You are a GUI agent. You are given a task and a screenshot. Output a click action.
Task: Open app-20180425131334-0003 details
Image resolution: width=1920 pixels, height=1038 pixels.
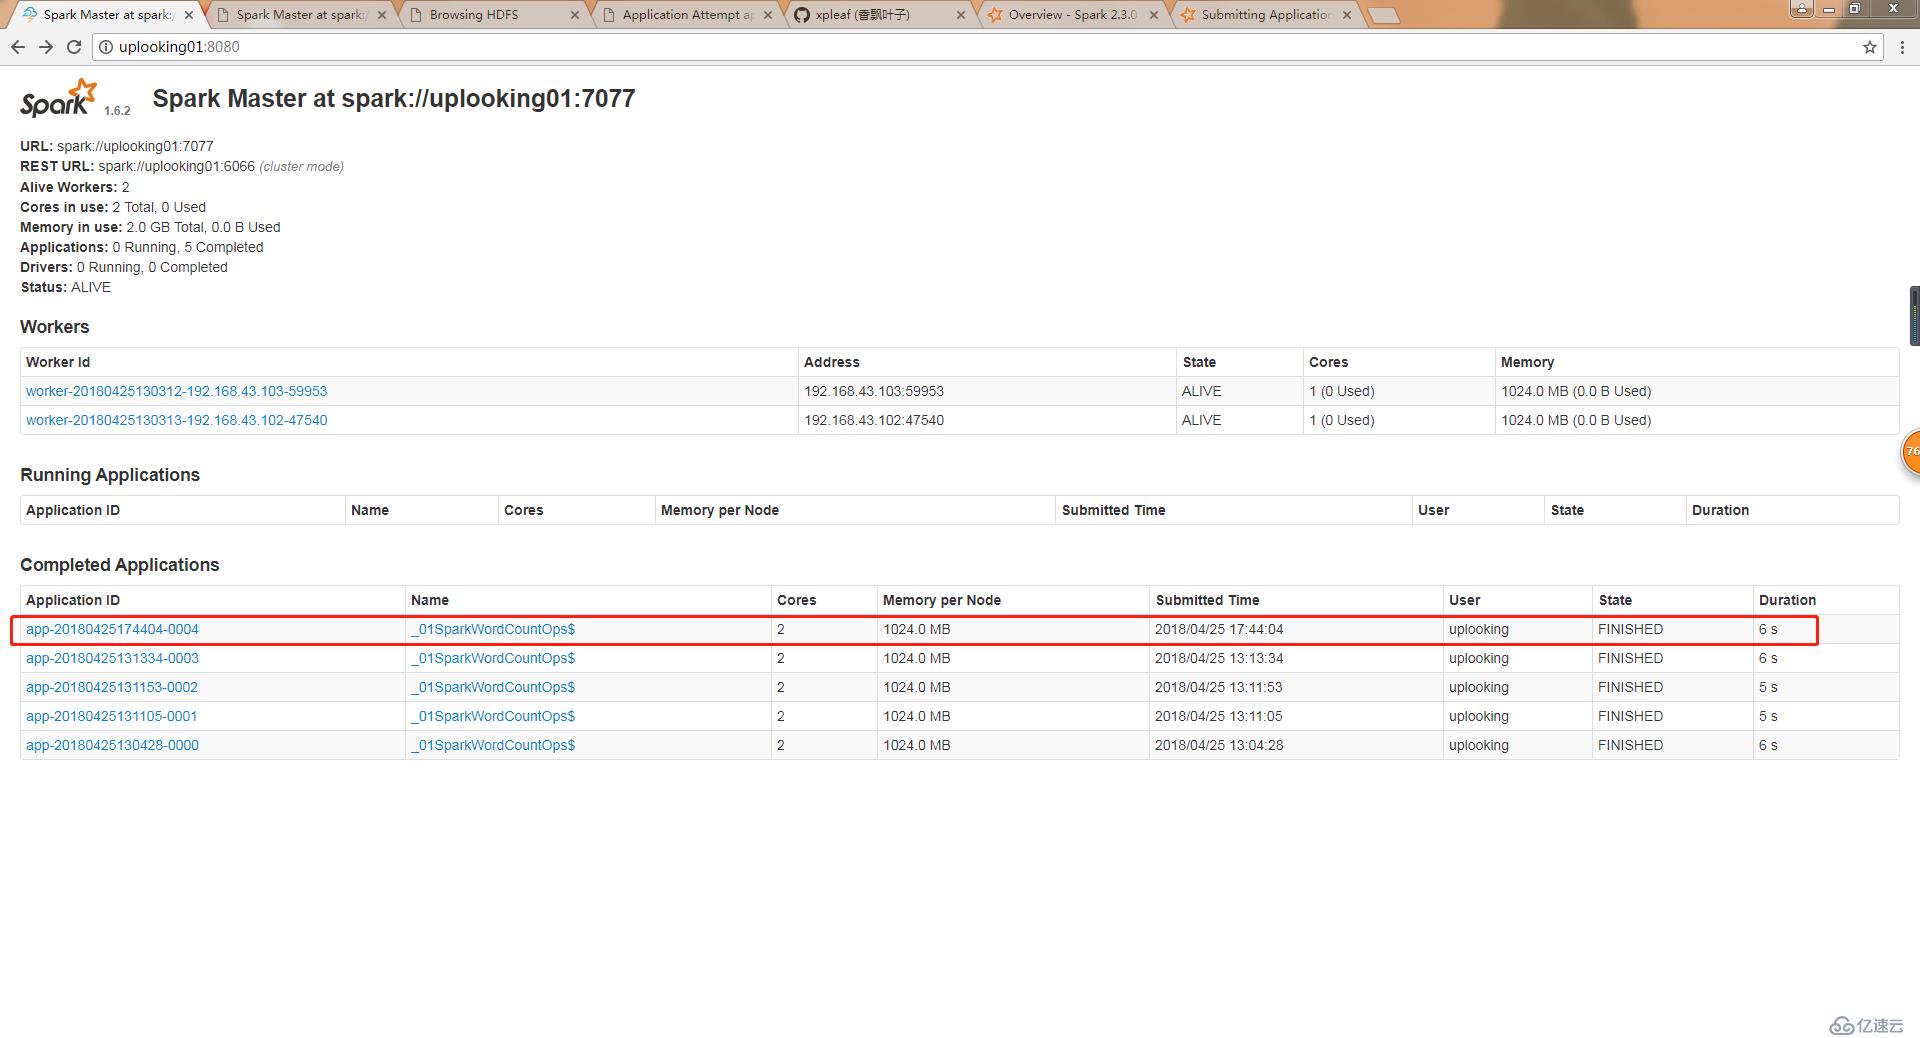(x=112, y=658)
